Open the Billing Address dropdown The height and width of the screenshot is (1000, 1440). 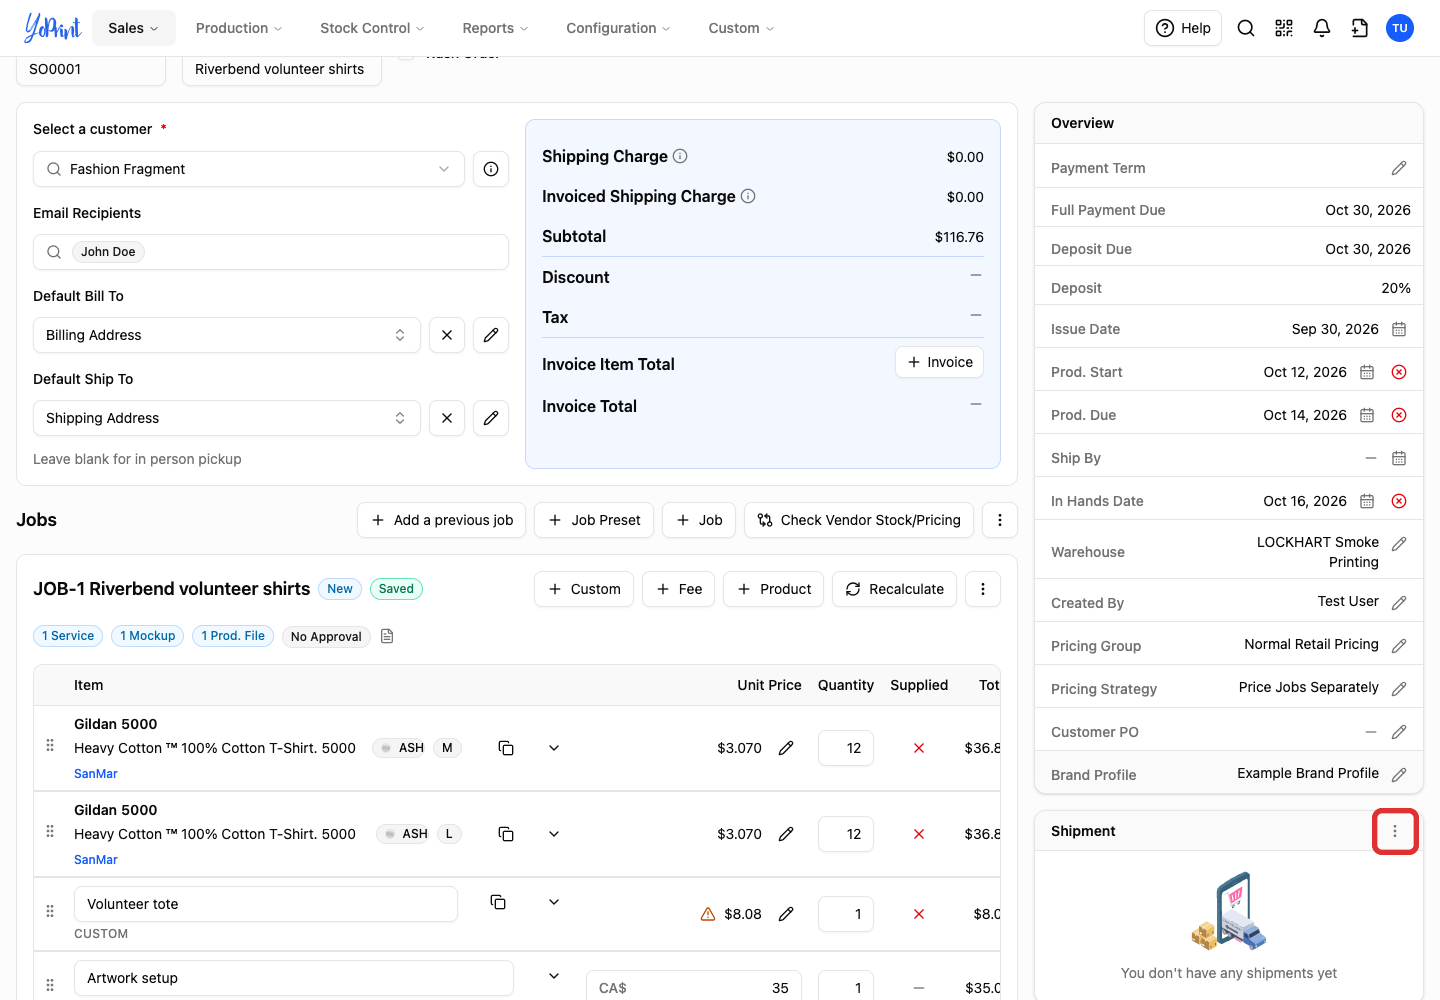[x=227, y=335]
